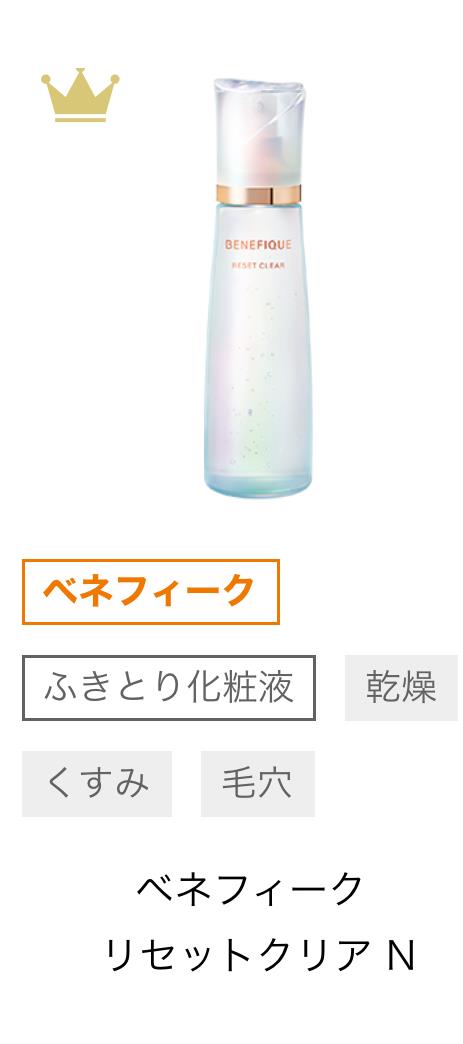This screenshot has width=463, height=1044.
Task: Click the crown's center peak
Action: click(x=80, y=73)
